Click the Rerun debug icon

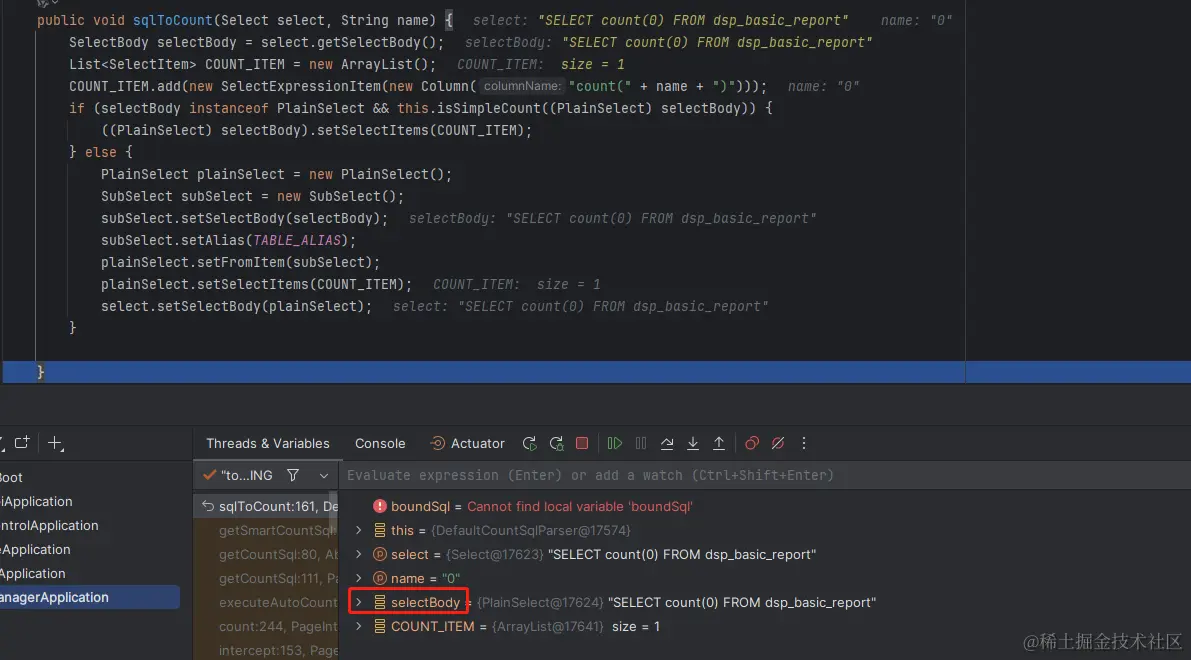529,444
